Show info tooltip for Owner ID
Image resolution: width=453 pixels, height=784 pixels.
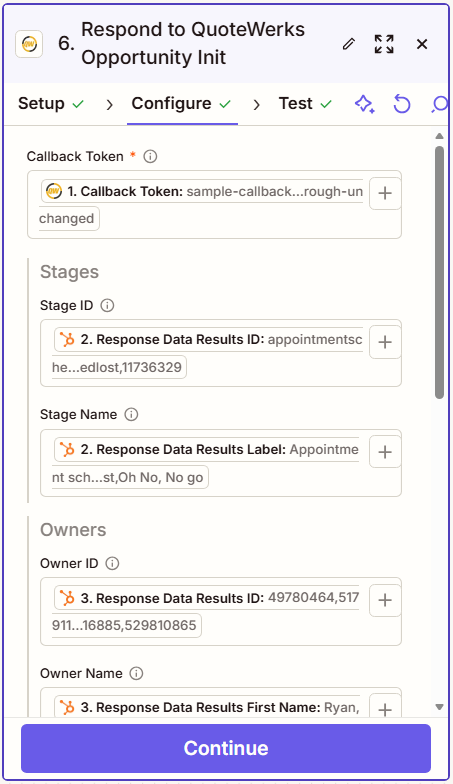point(112,564)
